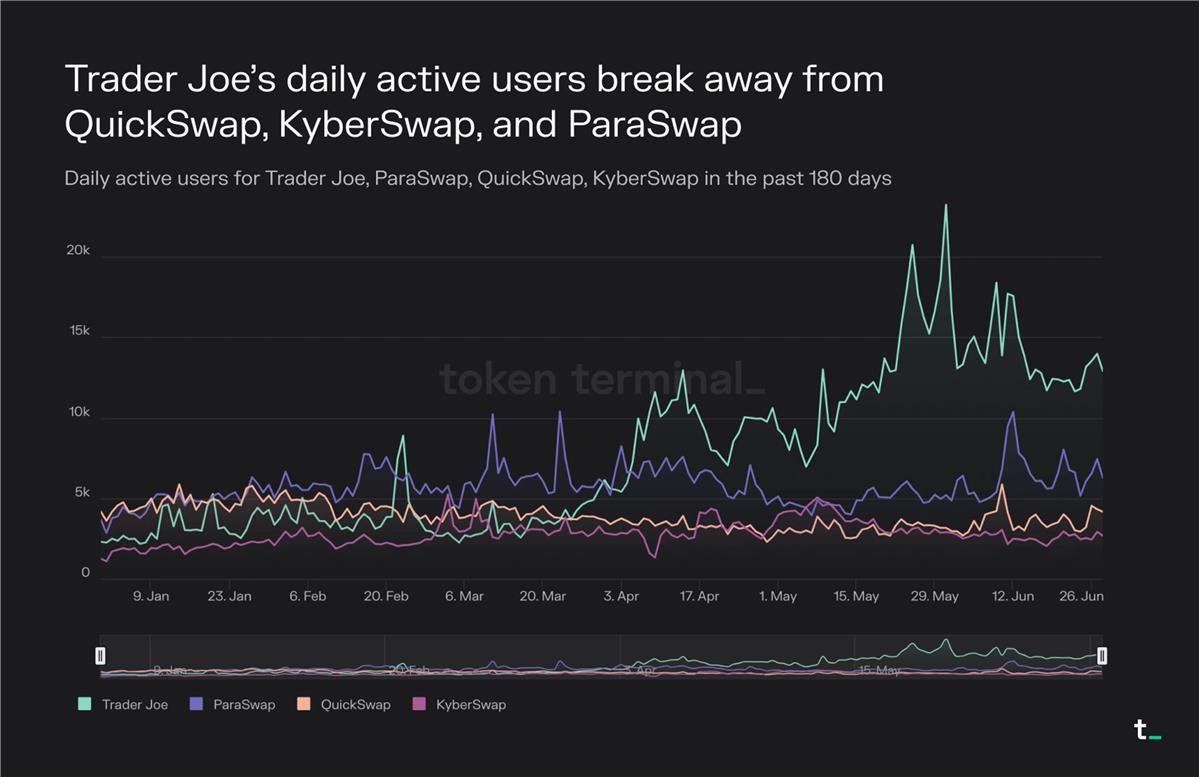Screen dimensions: 1200x777
Task: Hide the QuickSwap series label
Action: (355, 705)
